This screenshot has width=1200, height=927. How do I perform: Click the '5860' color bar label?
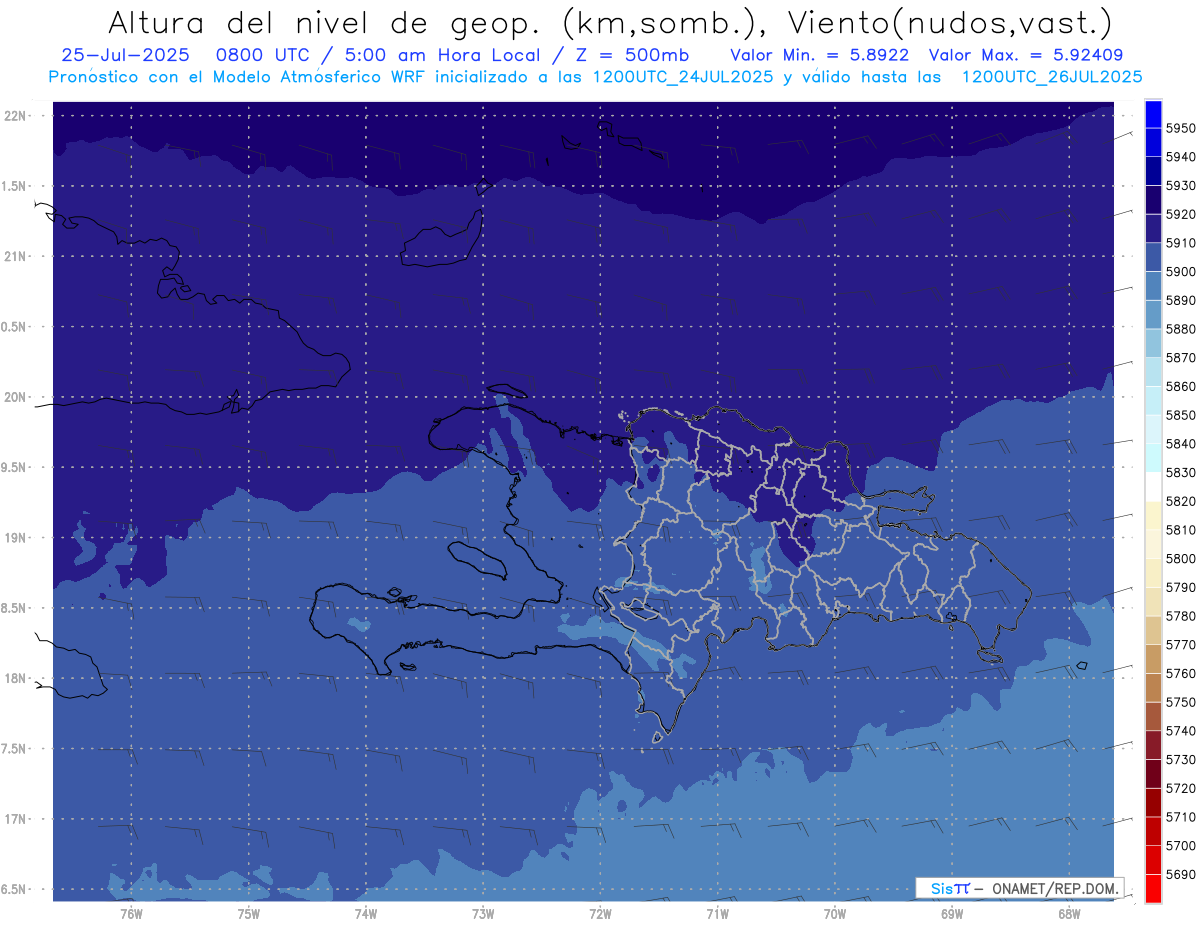coord(1180,386)
